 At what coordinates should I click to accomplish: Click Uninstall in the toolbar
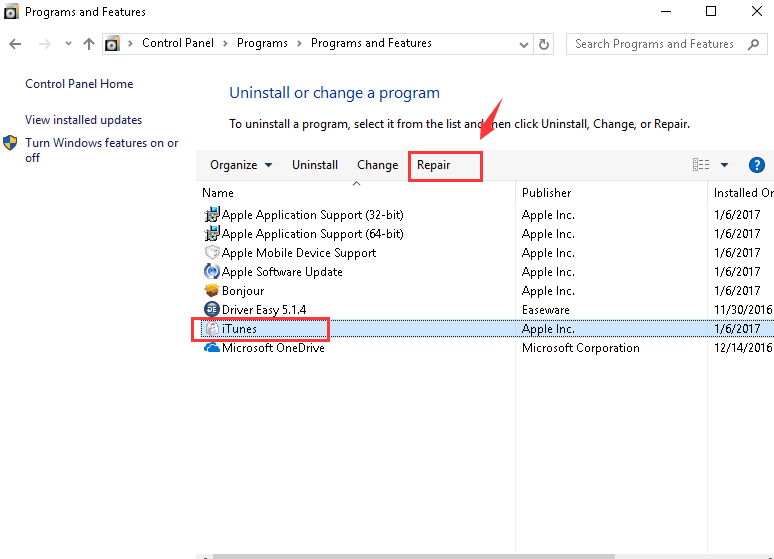point(315,165)
